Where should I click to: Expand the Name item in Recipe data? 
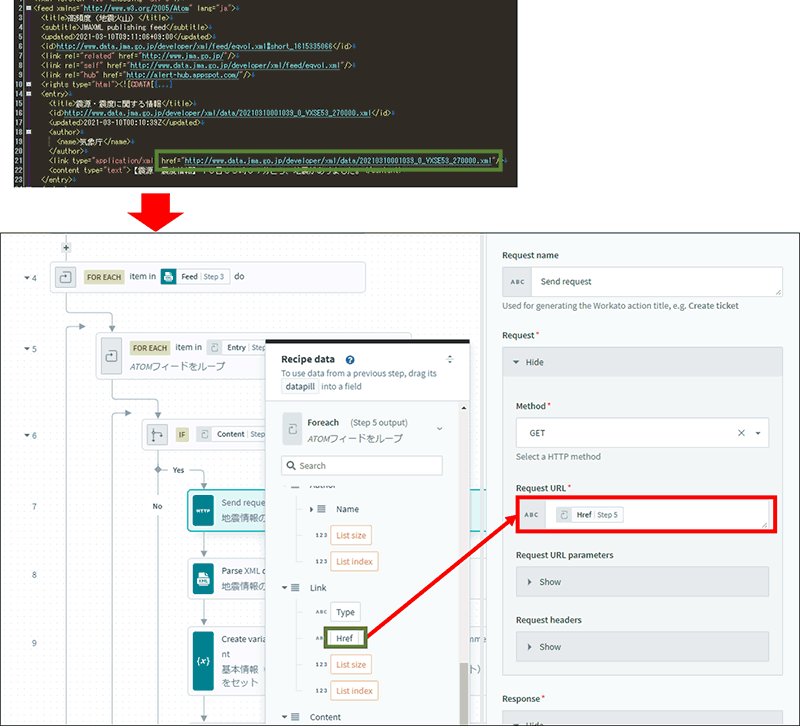point(312,509)
